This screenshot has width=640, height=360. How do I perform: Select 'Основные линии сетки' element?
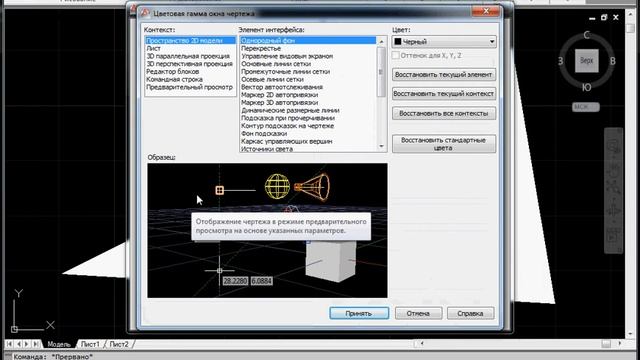coord(276,64)
